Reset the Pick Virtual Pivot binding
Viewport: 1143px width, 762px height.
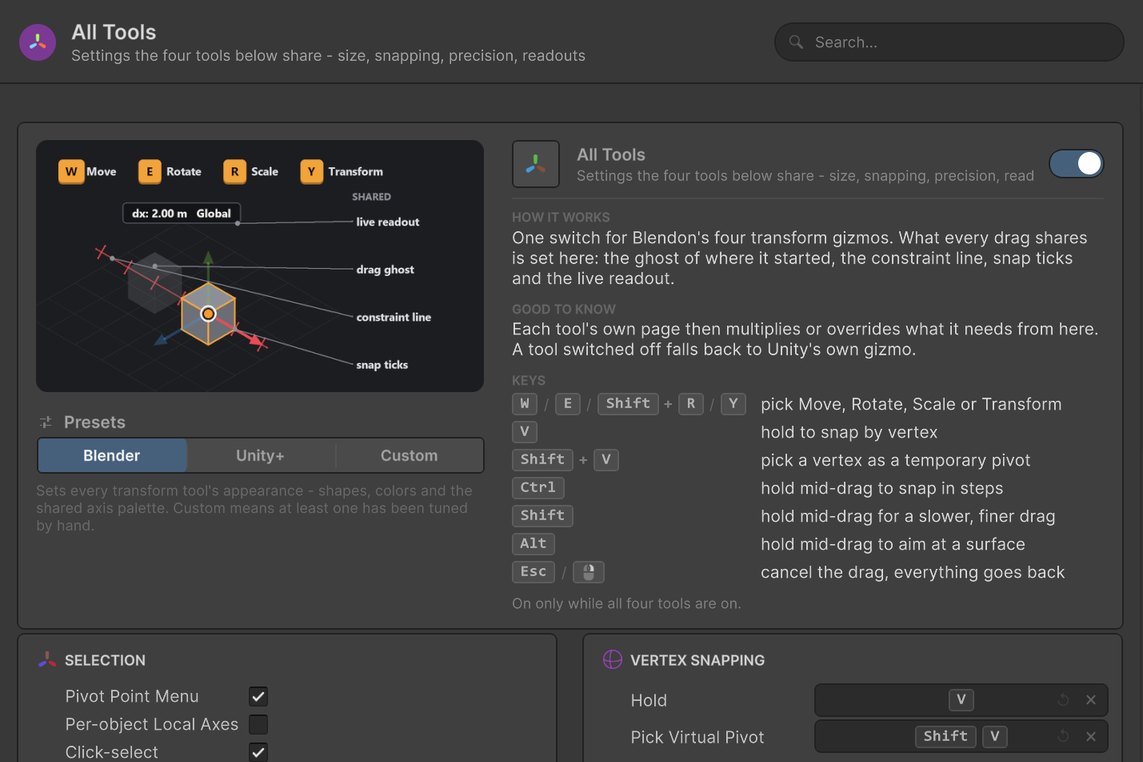click(1063, 736)
